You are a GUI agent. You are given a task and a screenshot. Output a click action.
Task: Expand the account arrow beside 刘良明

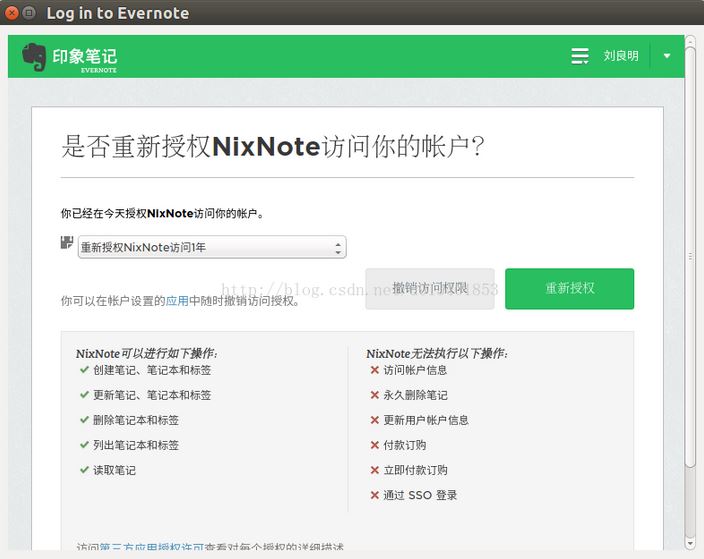click(x=667, y=56)
